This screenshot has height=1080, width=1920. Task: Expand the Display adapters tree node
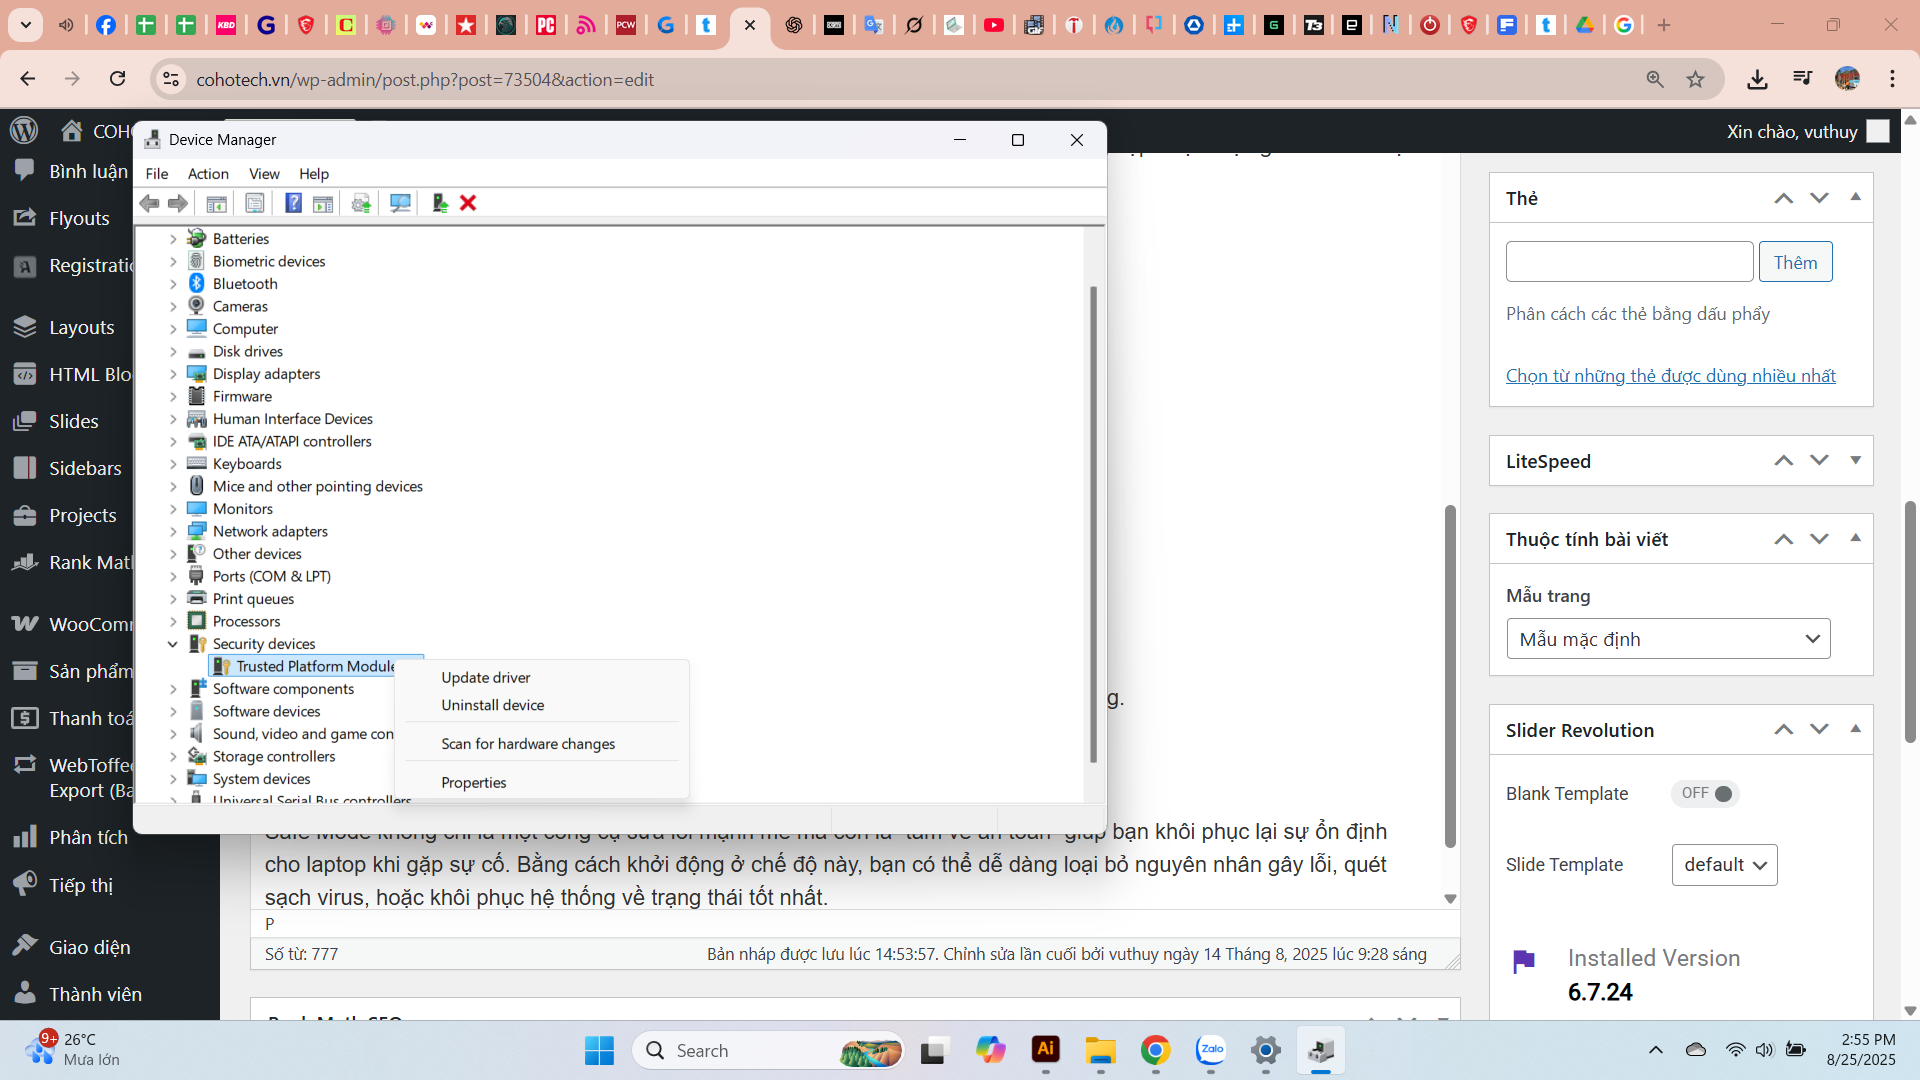pyautogui.click(x=172, y=373)
